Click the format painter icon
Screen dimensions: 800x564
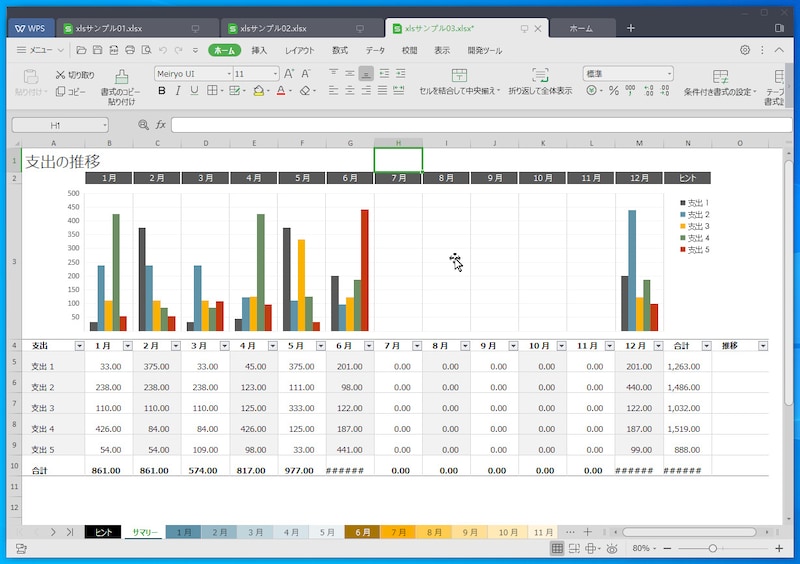pos(121,77)
